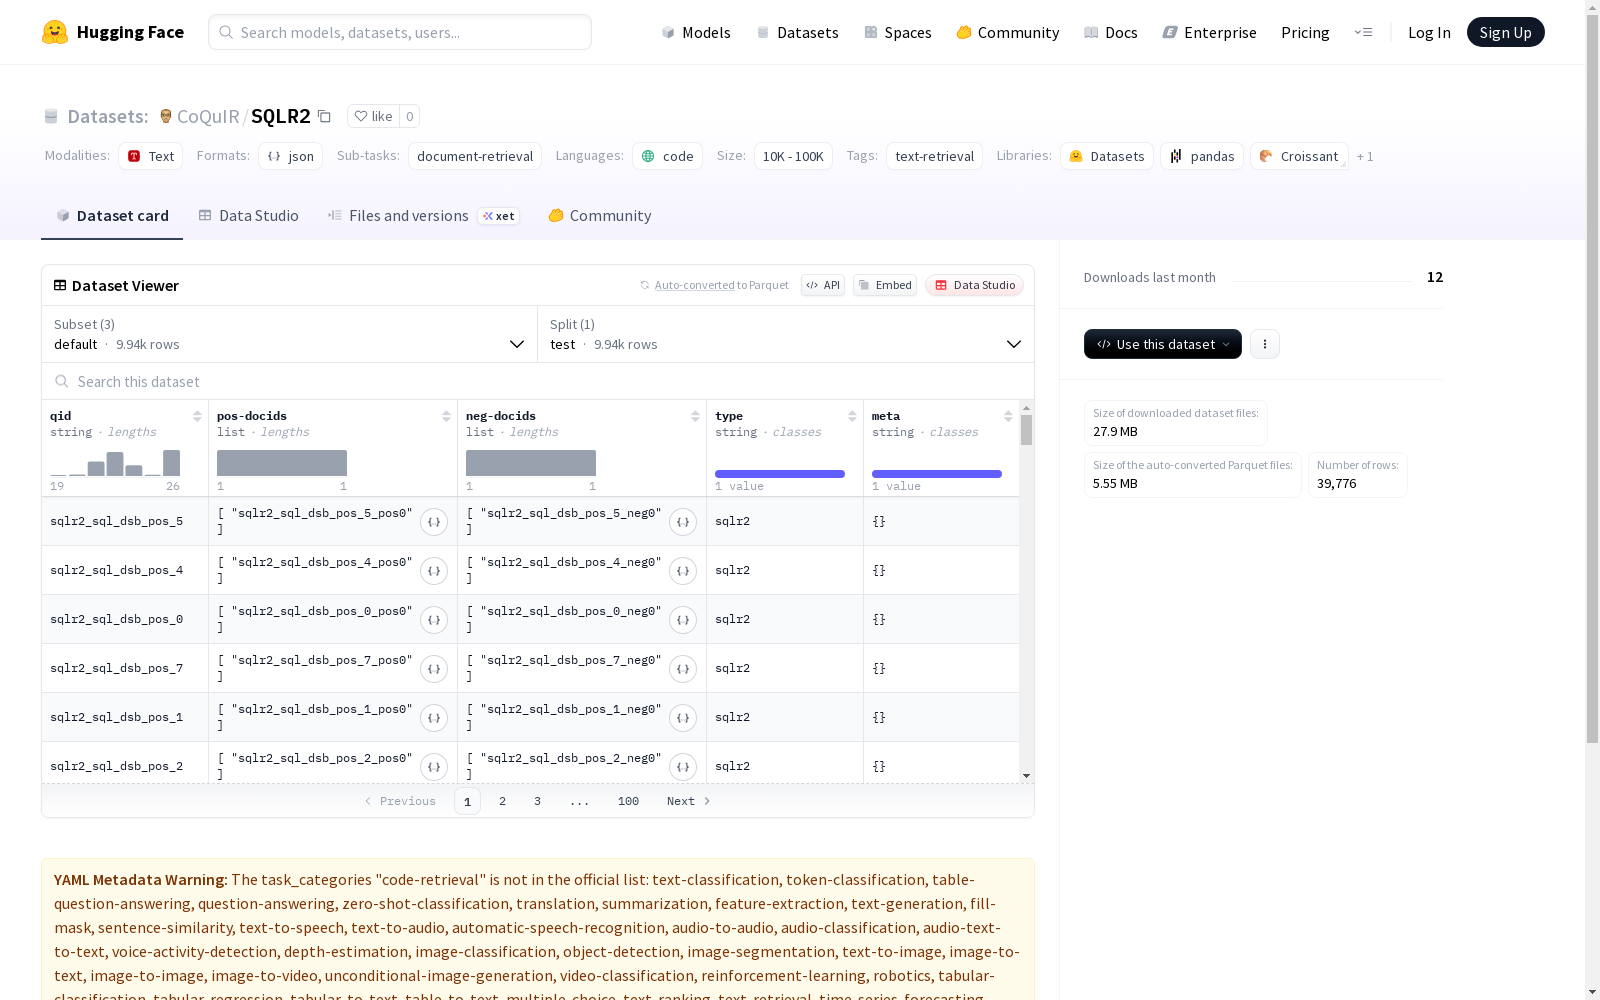This screenshot has width=1600, height=1000.
Task: Sort by the type column arrows
Action: [852, 416]
